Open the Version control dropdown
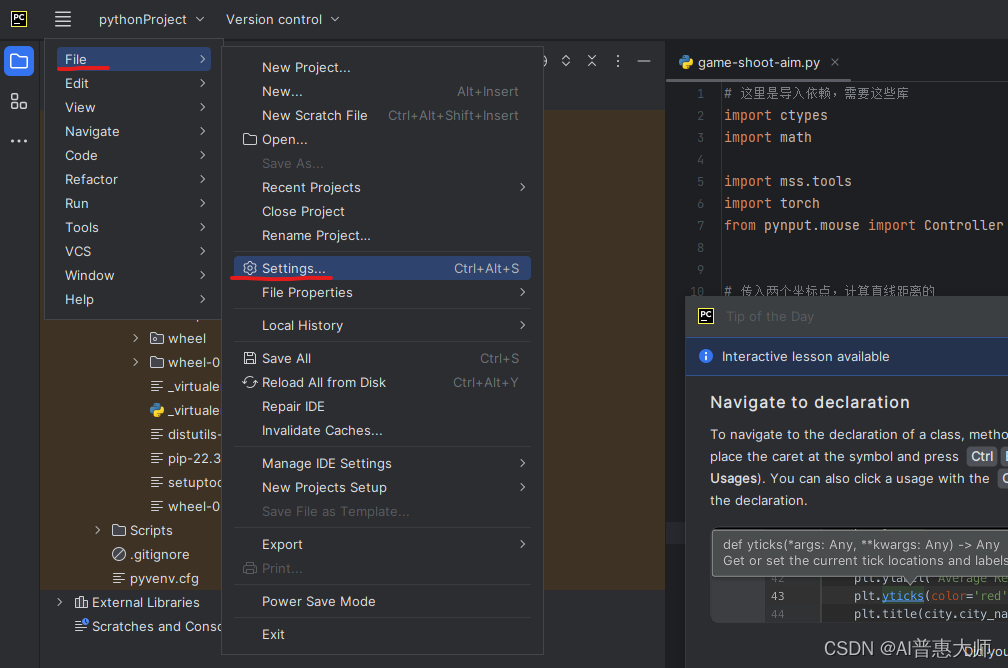 point(282,19)
